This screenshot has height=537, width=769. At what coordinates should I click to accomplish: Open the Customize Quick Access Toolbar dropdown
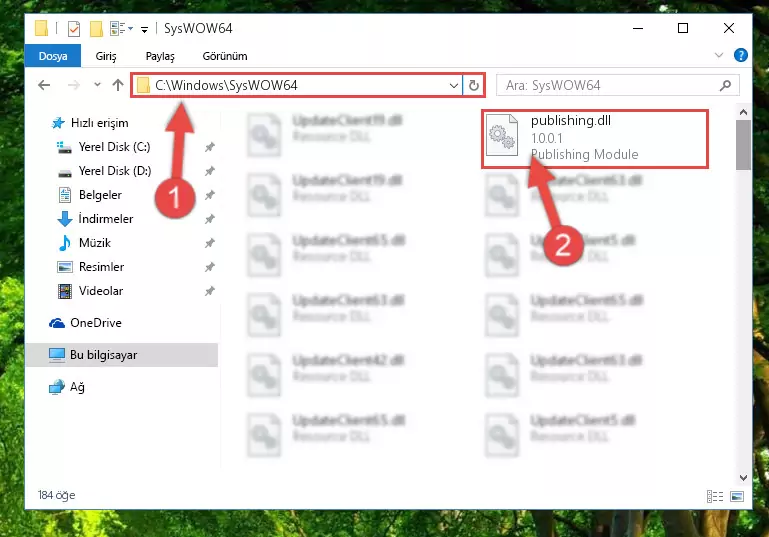click(144, 29)
